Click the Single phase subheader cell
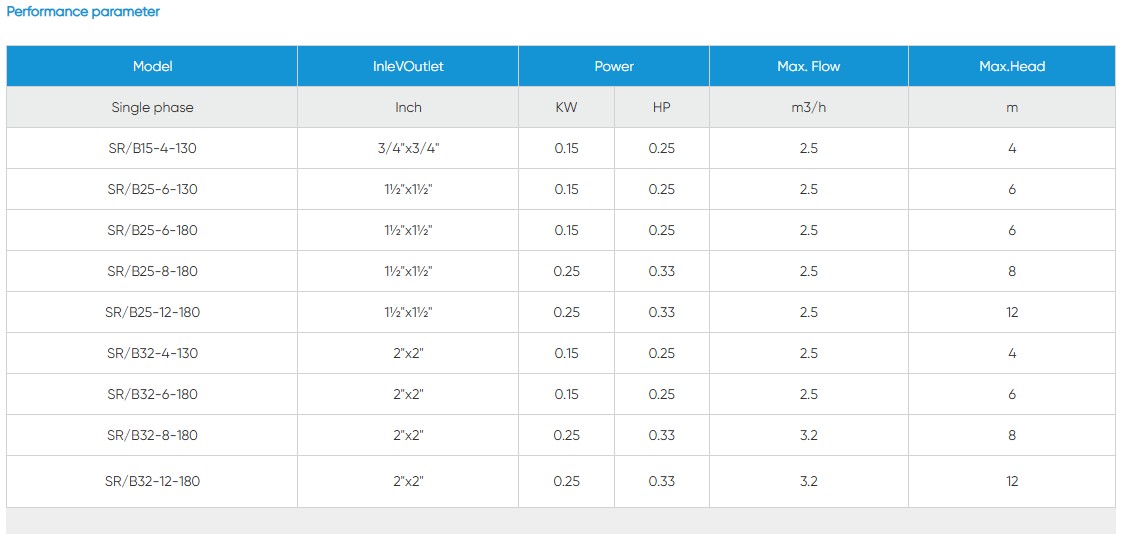Screen dimensions: 1122x534 pyautogui.click(x=152, y=107)
